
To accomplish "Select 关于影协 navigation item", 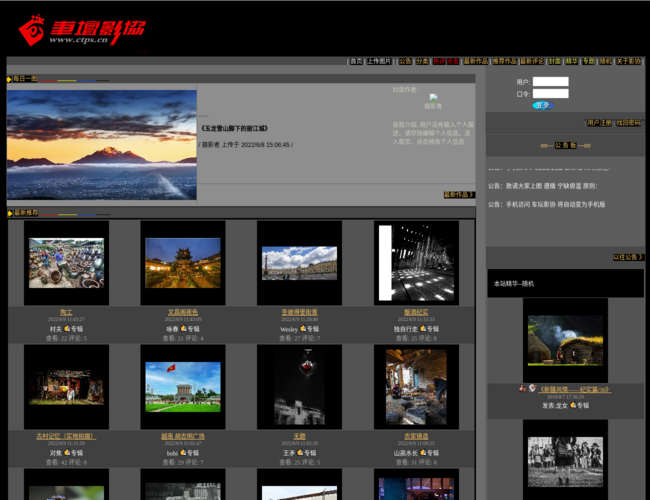I will [x=628, y=61].
